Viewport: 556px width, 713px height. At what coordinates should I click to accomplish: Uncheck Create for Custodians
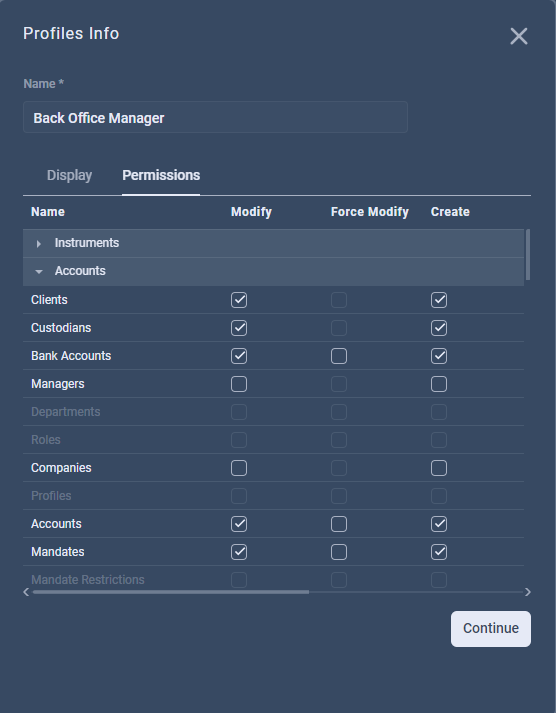point(439,328)
